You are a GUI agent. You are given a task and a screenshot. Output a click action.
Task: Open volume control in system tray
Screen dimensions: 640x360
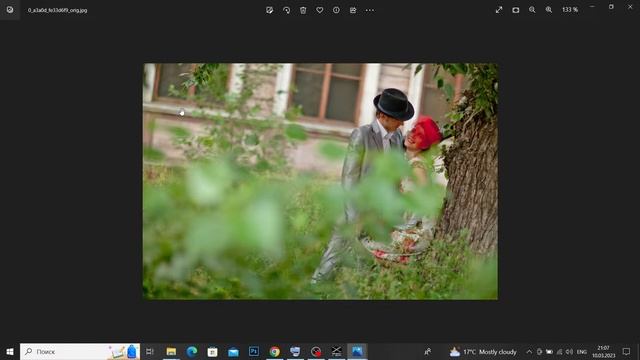569,351
